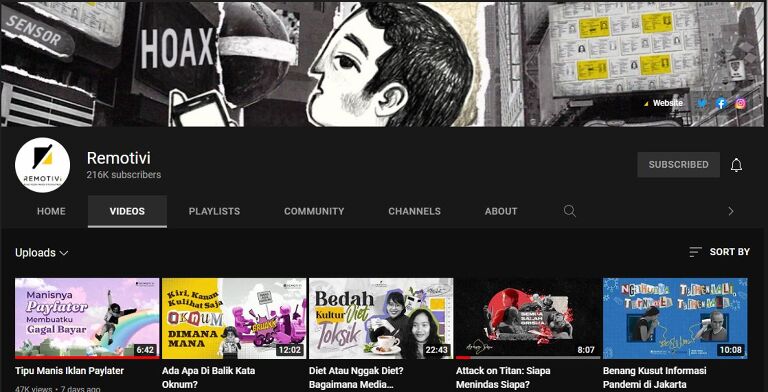The height and width of the screenshot is (392, 768).
Task: Click the notification bell icon
Action: pos(736,165)
